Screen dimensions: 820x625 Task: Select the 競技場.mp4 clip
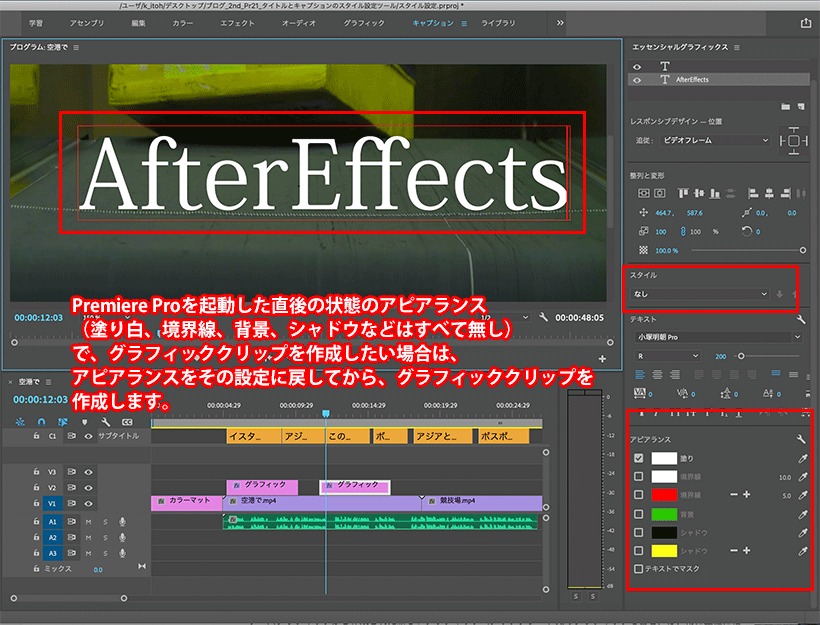coord(482,503)
